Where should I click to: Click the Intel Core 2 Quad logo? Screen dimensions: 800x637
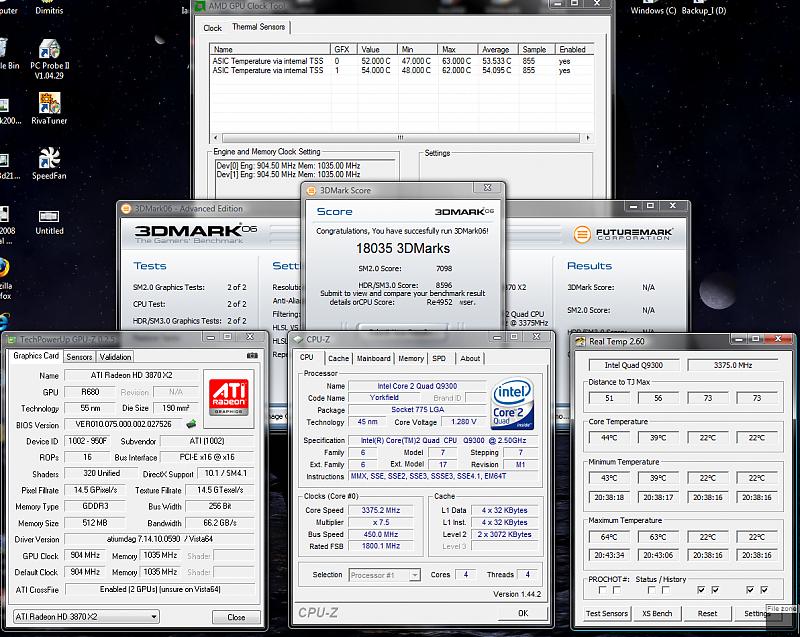pyautogui.click(x=512, y=403)
